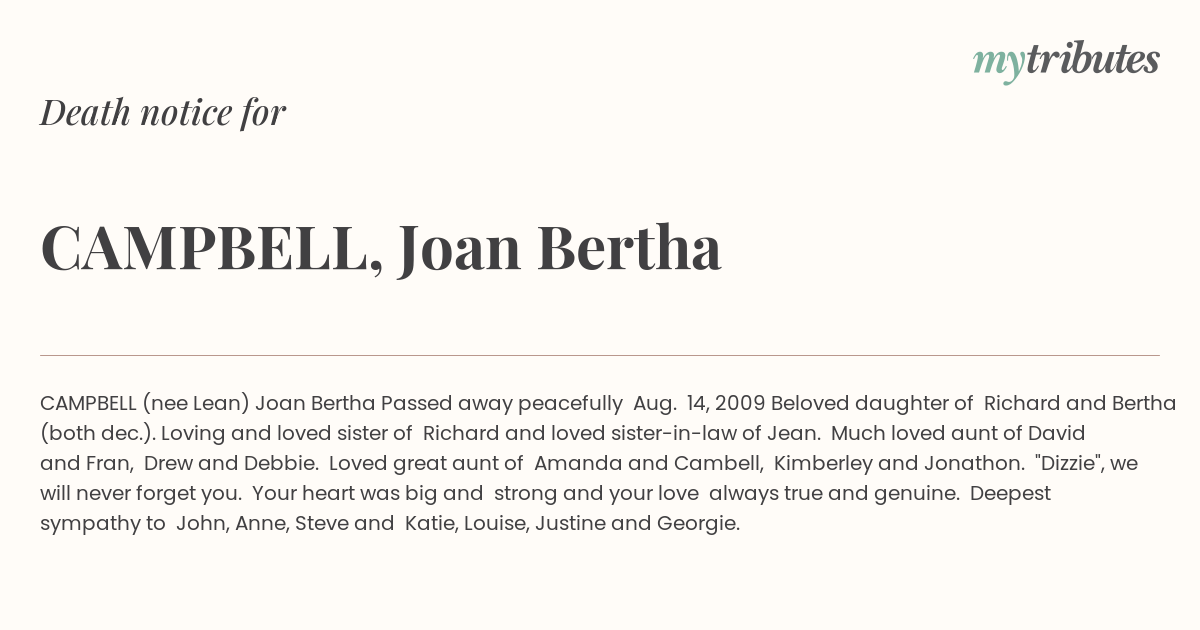Click "Passed away peacefully" in the notice body
Viewport: 1200px width, 630px height.
(x=501, y=404)
